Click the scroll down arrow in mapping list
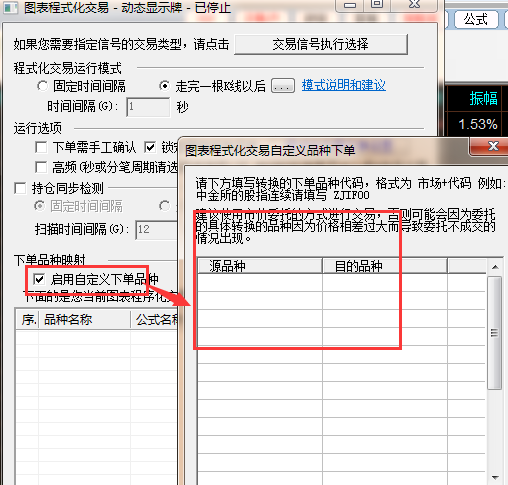This screenshot has height=485, width=508. click(495, 478)
